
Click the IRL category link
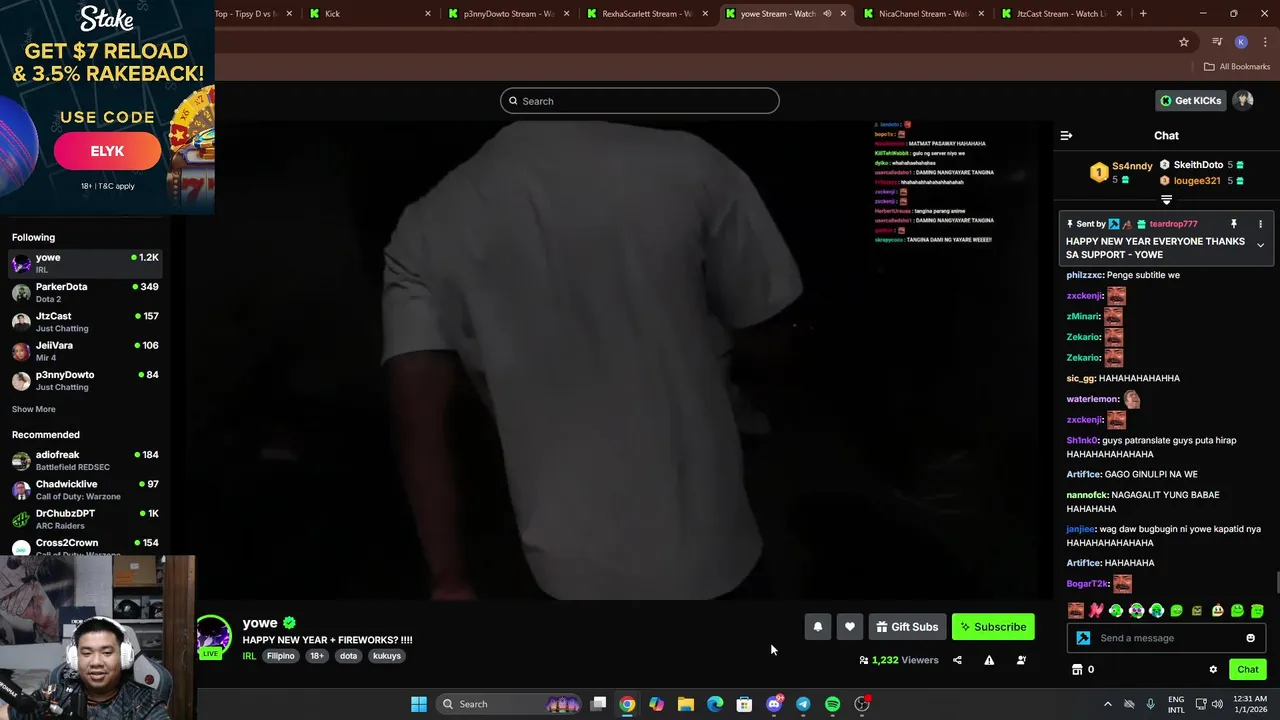tap(249, 656)
